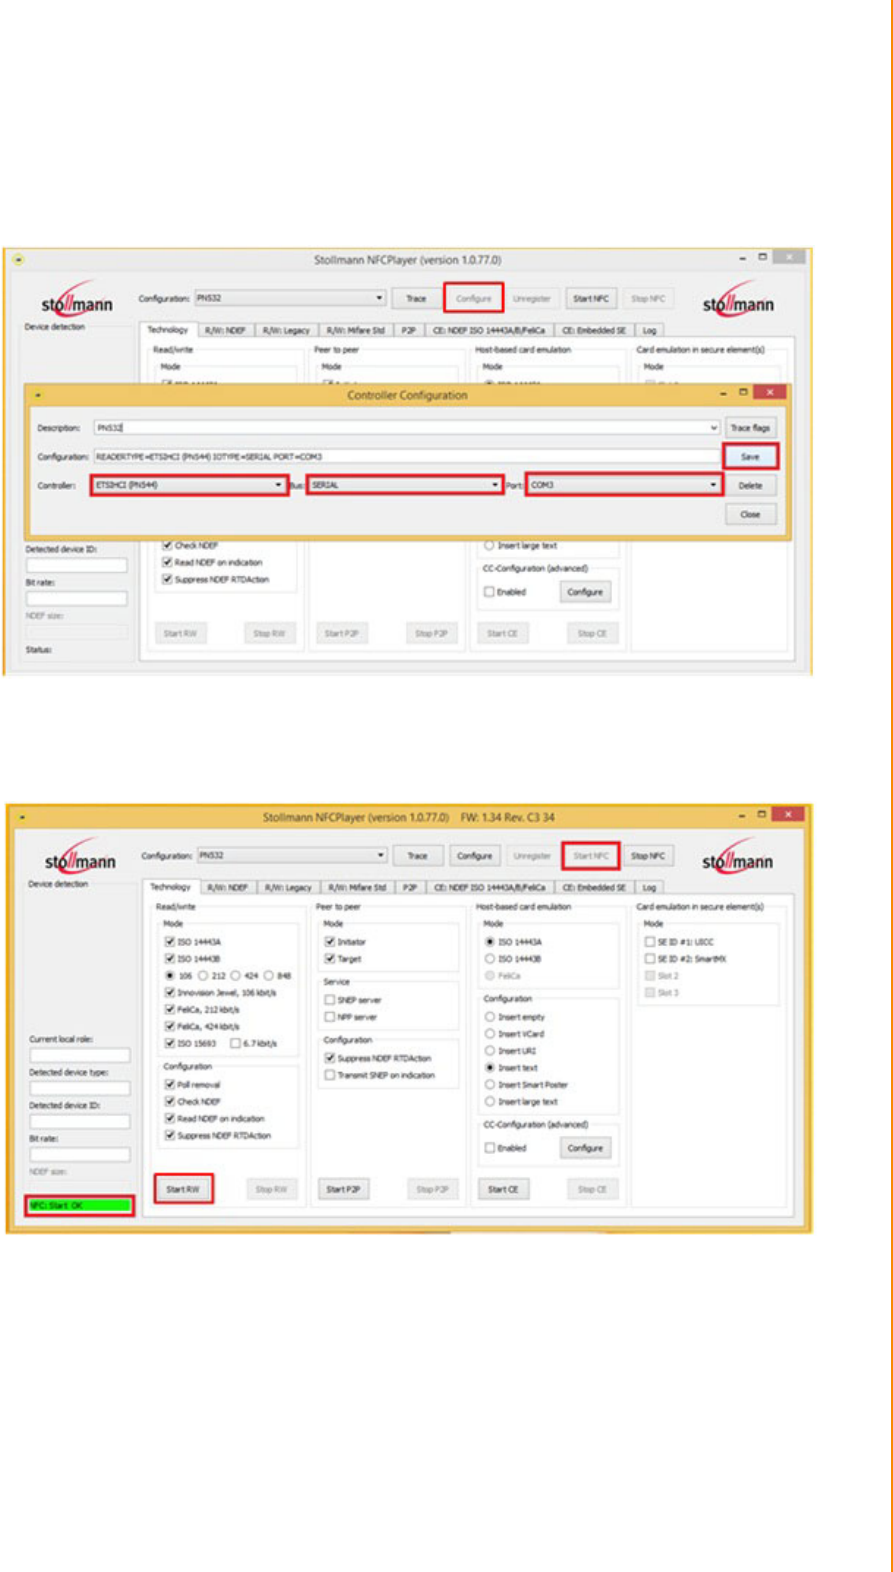The height and width of the screenshot is (1572, 893).
Task: Click Start RW in the FW 1.34 window
Action: coord(183,1189)
